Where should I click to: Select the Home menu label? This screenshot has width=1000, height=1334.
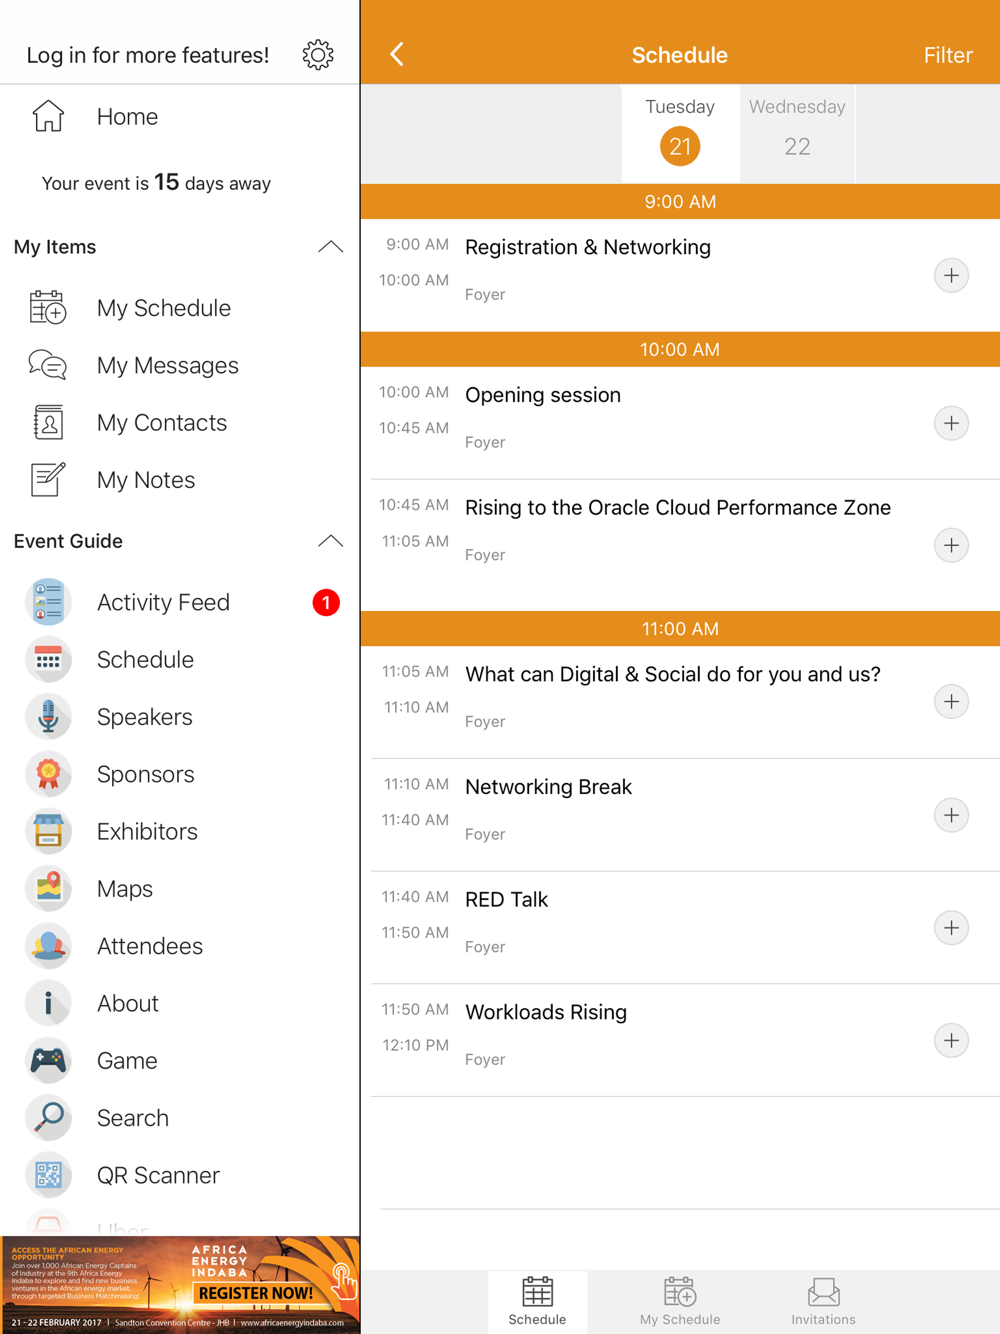click(127, 117)
